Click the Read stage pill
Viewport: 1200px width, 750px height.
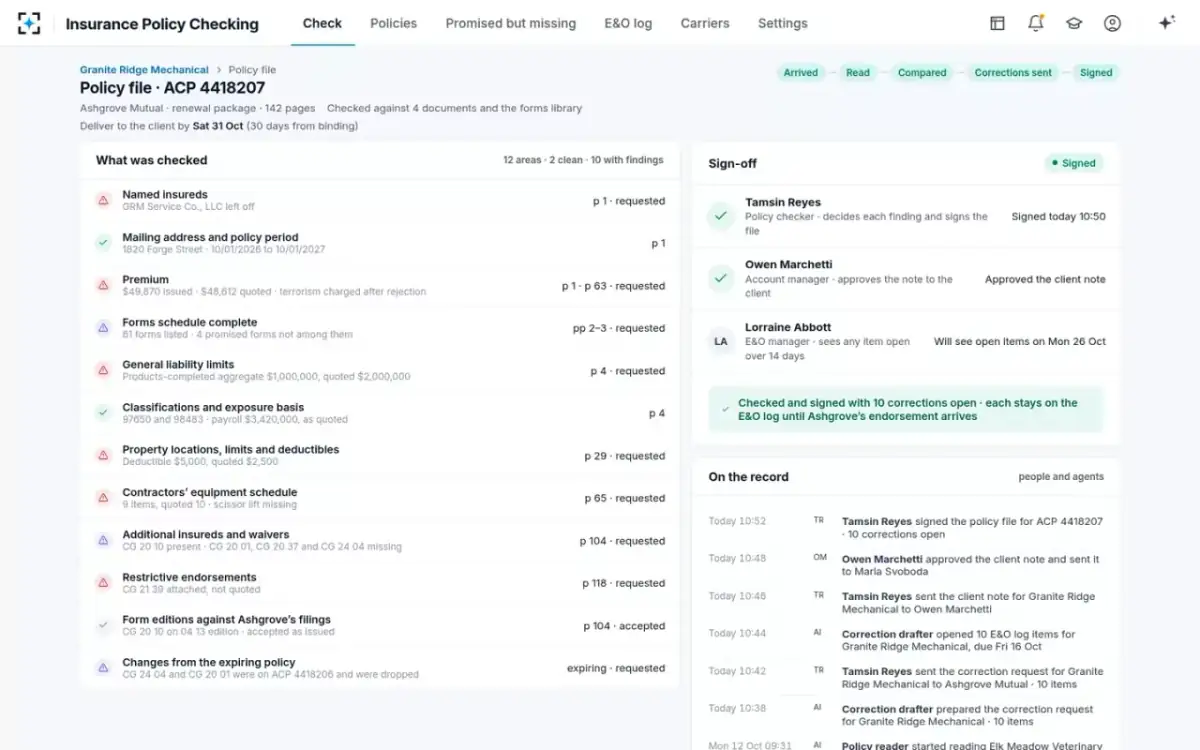[858, 72]
